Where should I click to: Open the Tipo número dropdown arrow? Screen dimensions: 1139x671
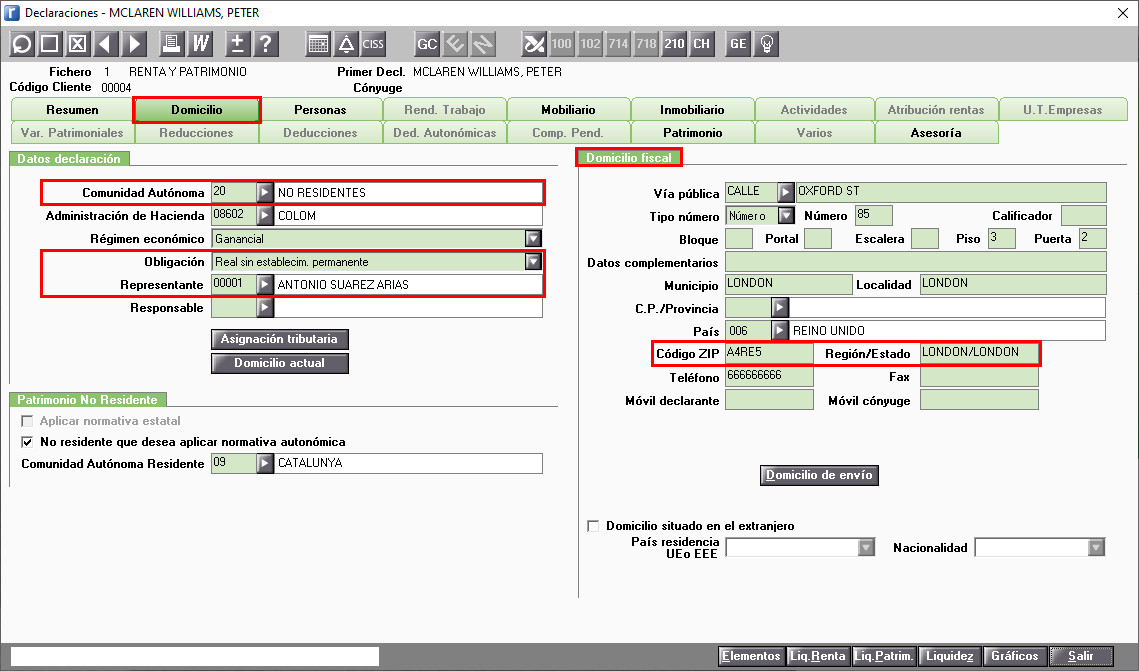(786, 216)
